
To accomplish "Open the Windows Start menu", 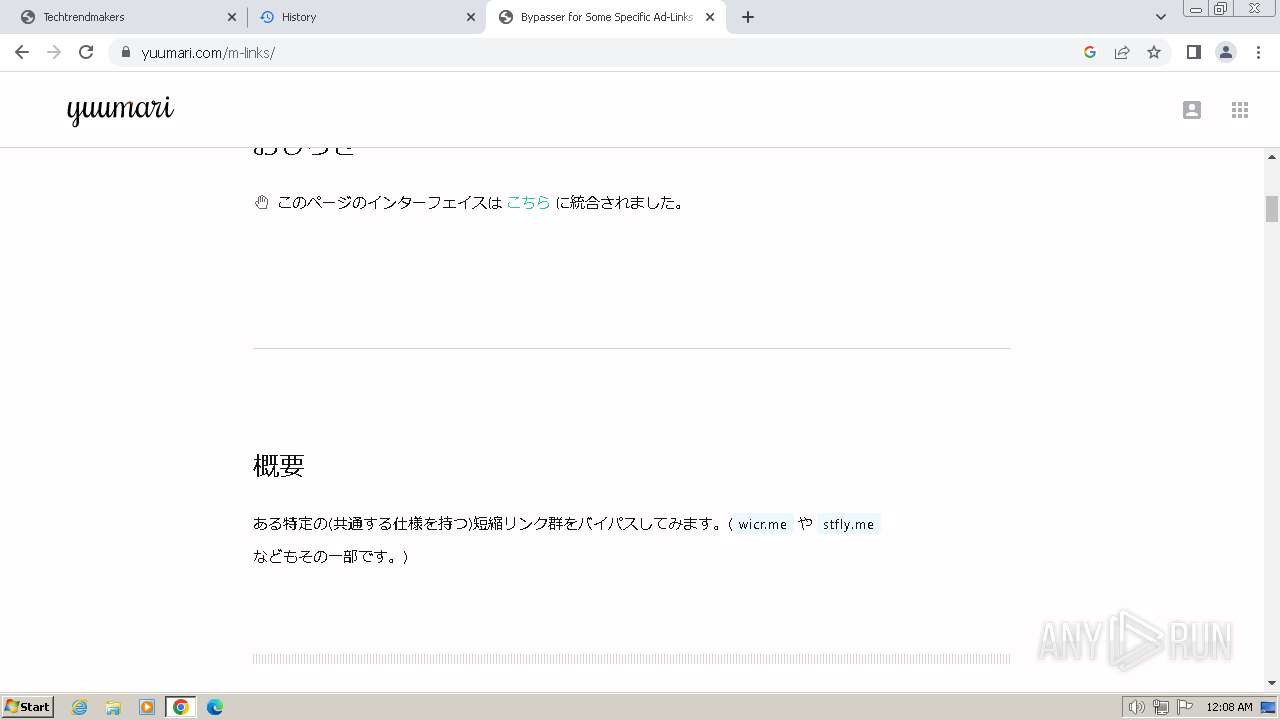I will pyautogui.click(x=28, y=706).
